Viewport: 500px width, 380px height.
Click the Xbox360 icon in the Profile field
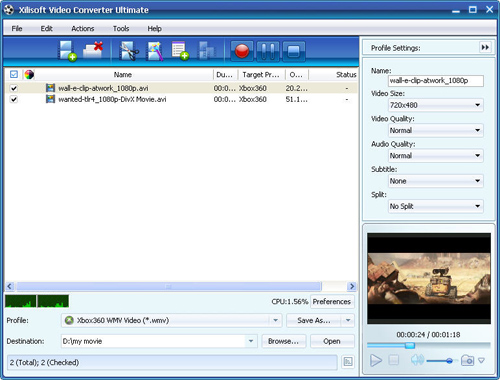(x=69, y=320)
